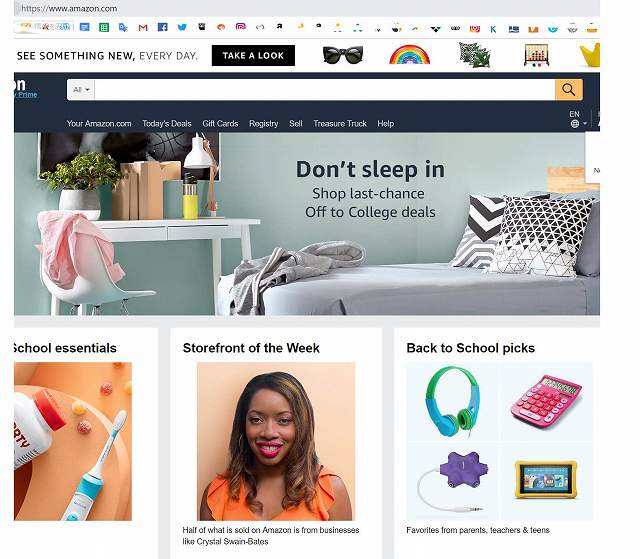This screenshot has height=559, width=640.
Task: Click into the Amazon search field
Action: coord(324,89)
